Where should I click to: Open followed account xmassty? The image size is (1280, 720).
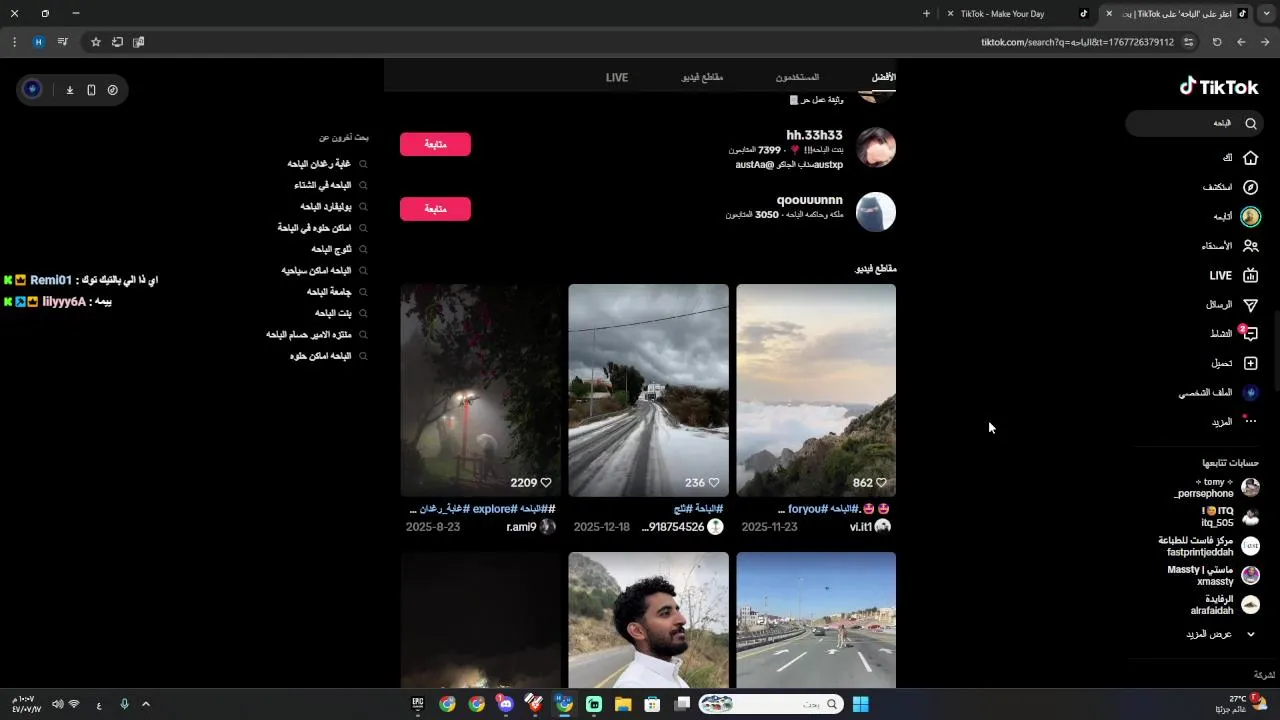1213,575
